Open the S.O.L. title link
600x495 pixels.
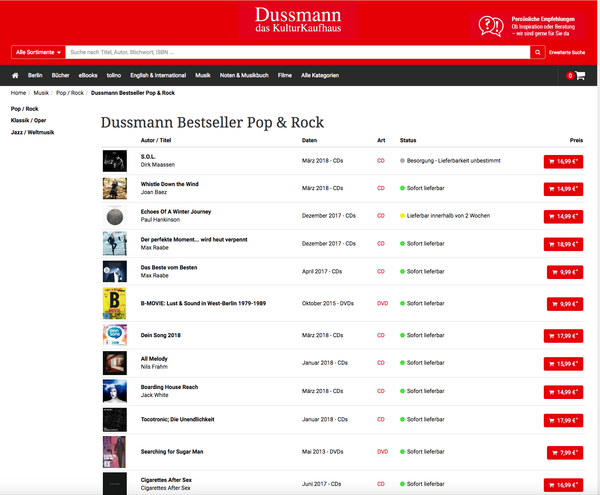point(148,156)
